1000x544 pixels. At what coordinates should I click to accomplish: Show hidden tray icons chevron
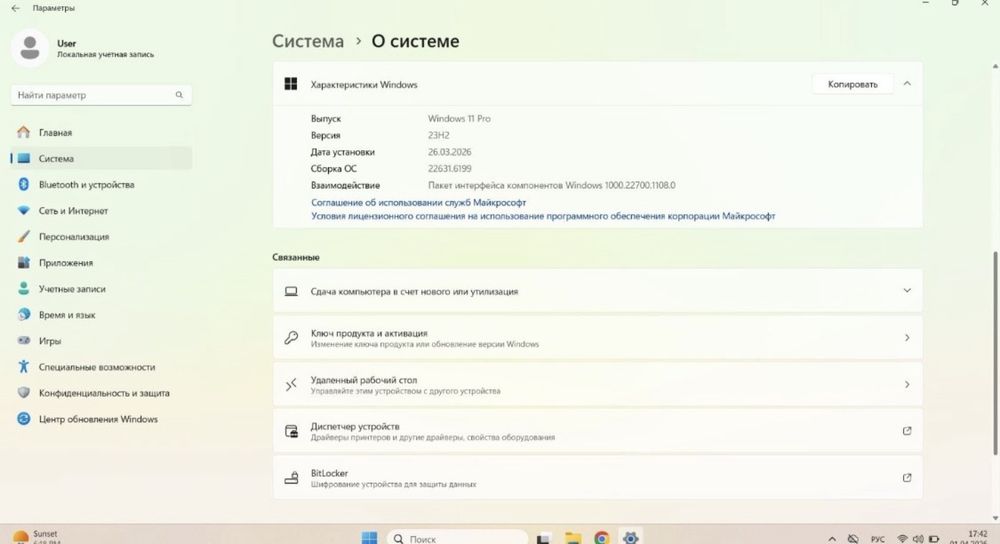(x=832, y=539)
